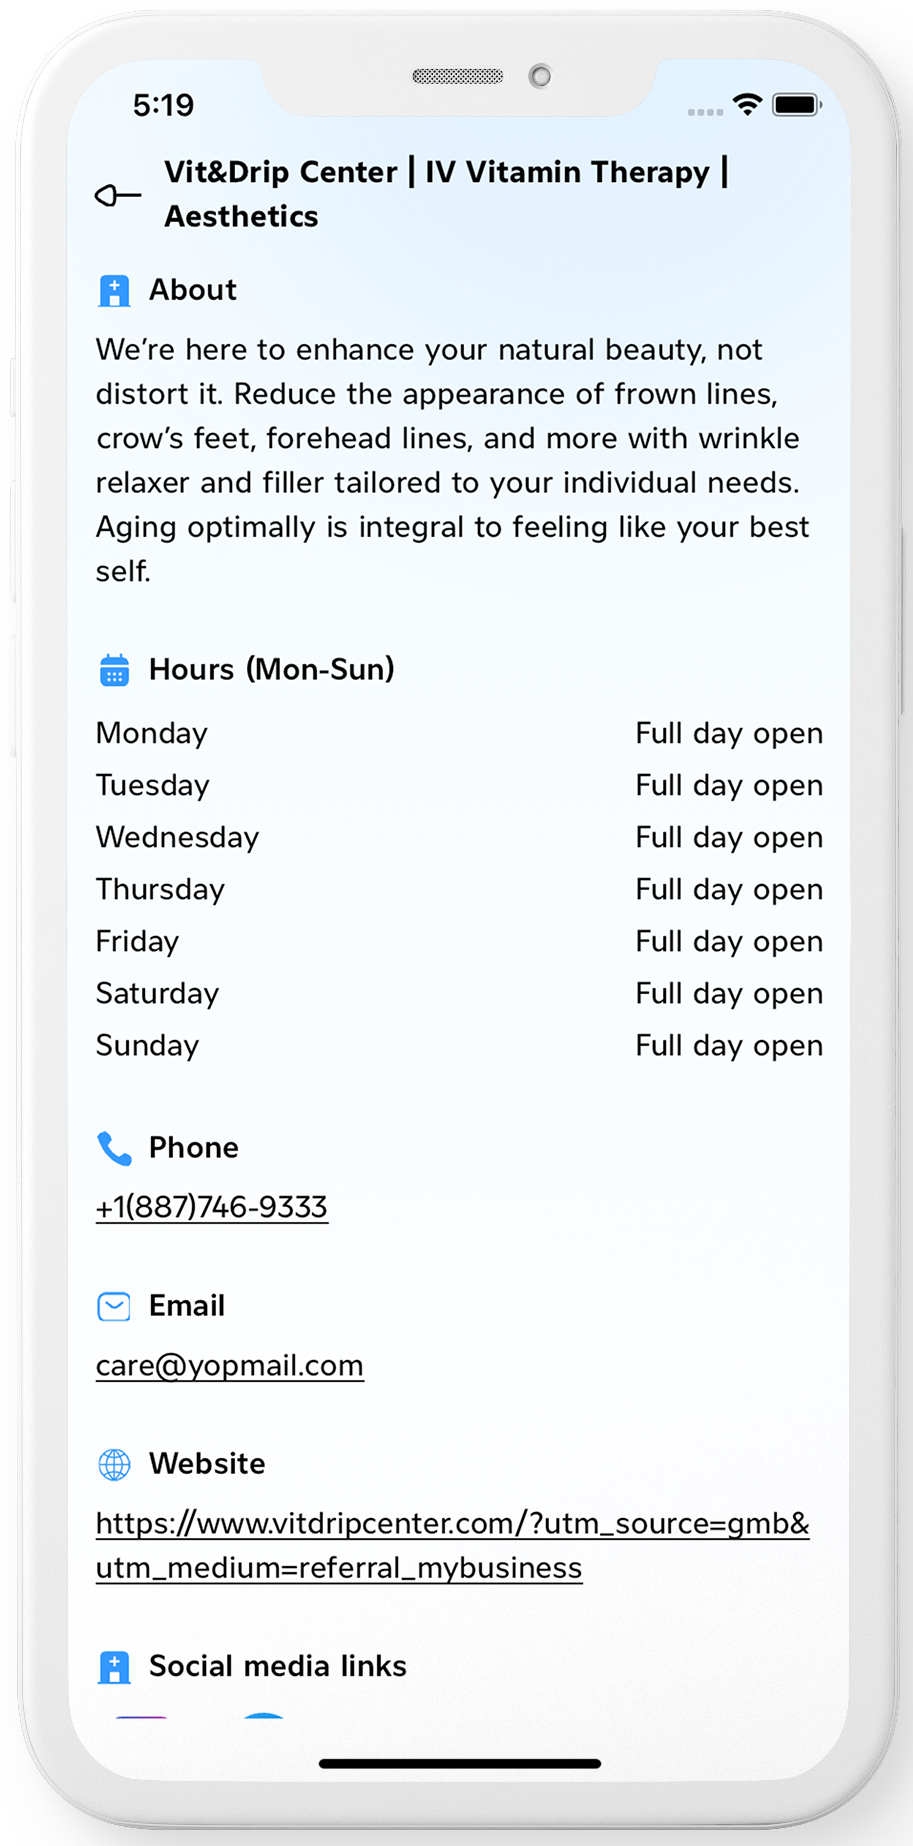The width and height of the screenshot is (913, 1846).
Task: Tap the Vit&Drip Center page title
Action: 446,194
